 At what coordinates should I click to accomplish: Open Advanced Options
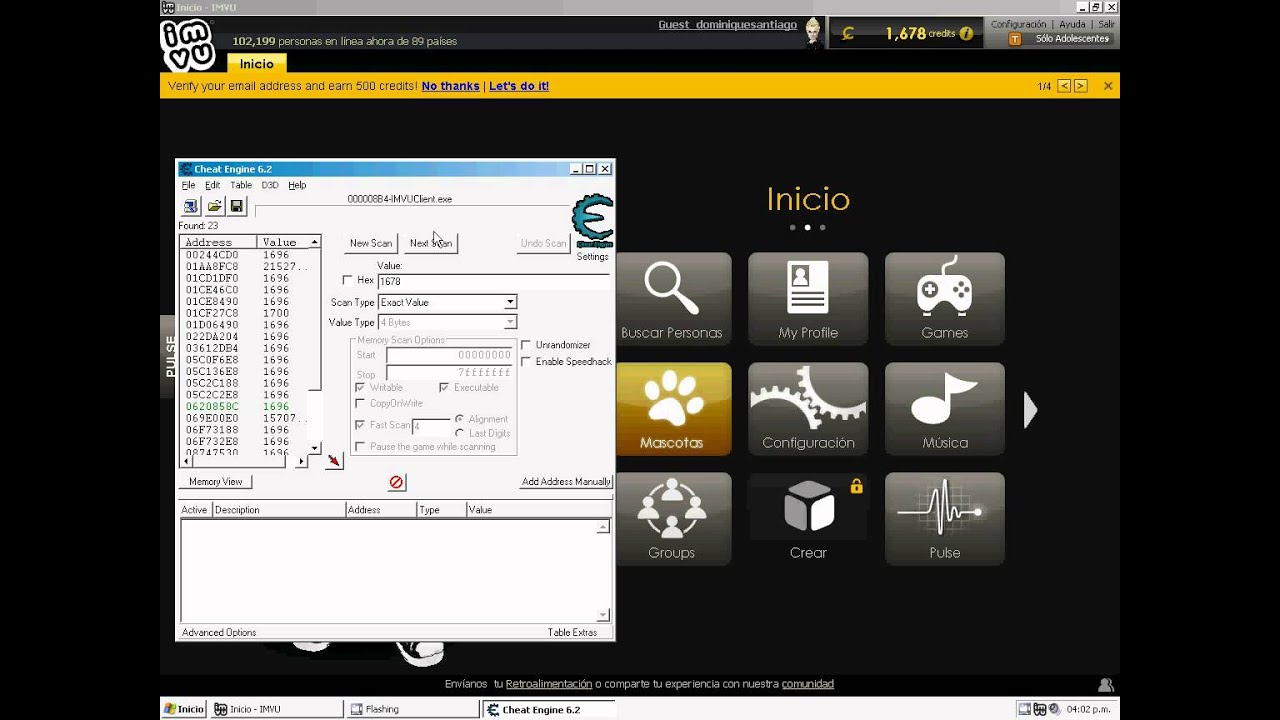tap(219, 633)
